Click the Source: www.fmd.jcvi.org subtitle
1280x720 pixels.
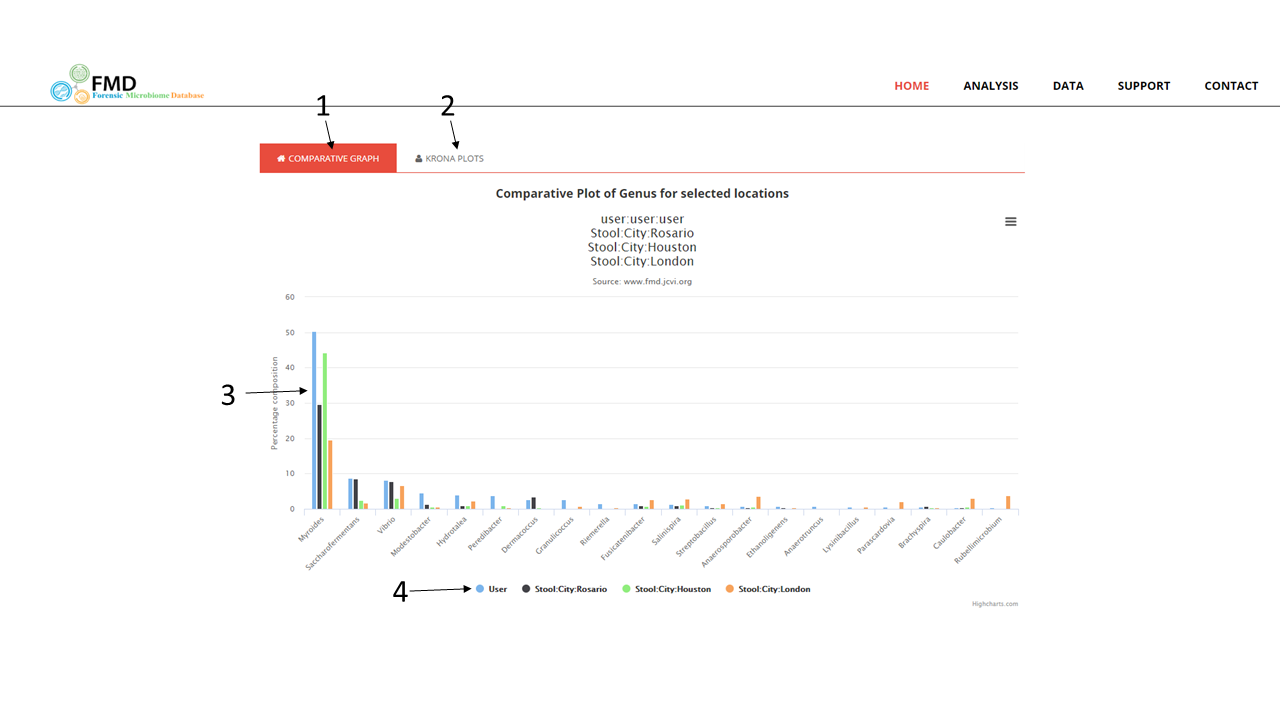pos(642,282)
